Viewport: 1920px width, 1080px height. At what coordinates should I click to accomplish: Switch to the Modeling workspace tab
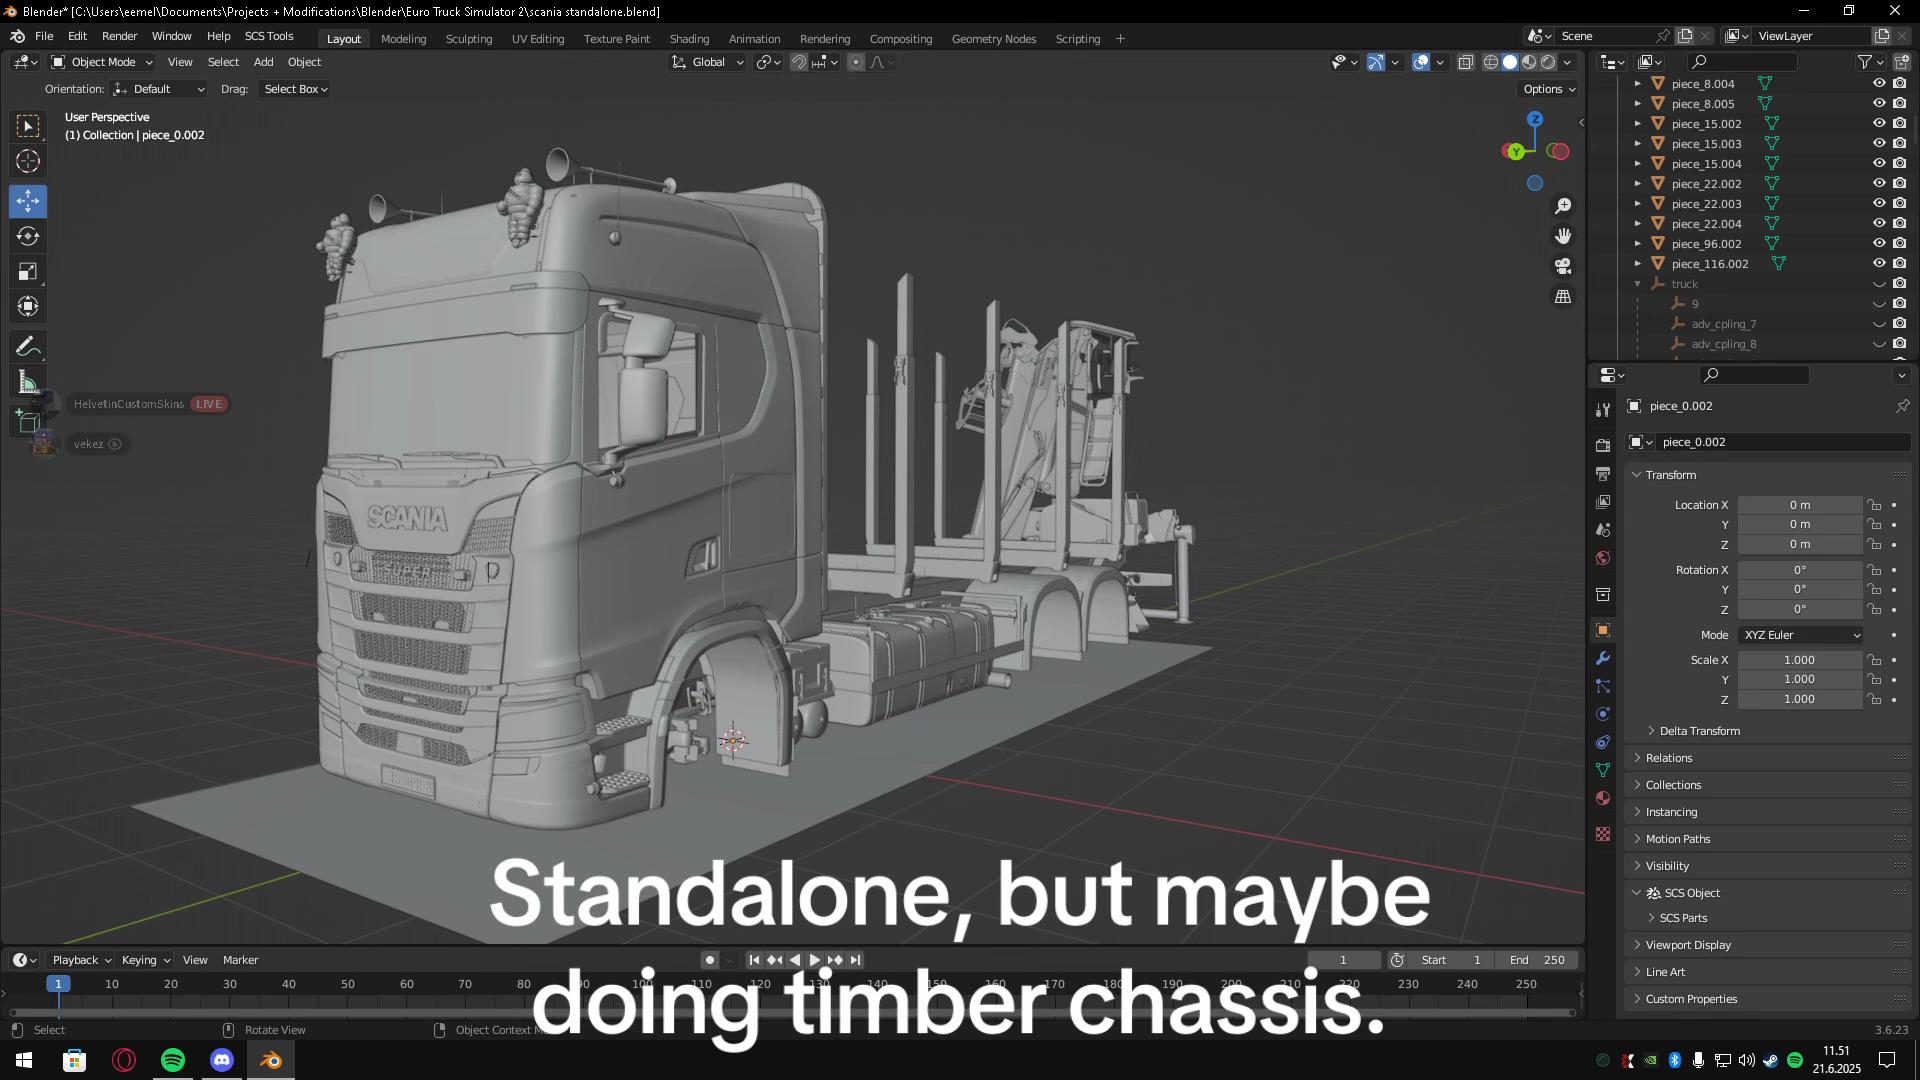(403, 39)
